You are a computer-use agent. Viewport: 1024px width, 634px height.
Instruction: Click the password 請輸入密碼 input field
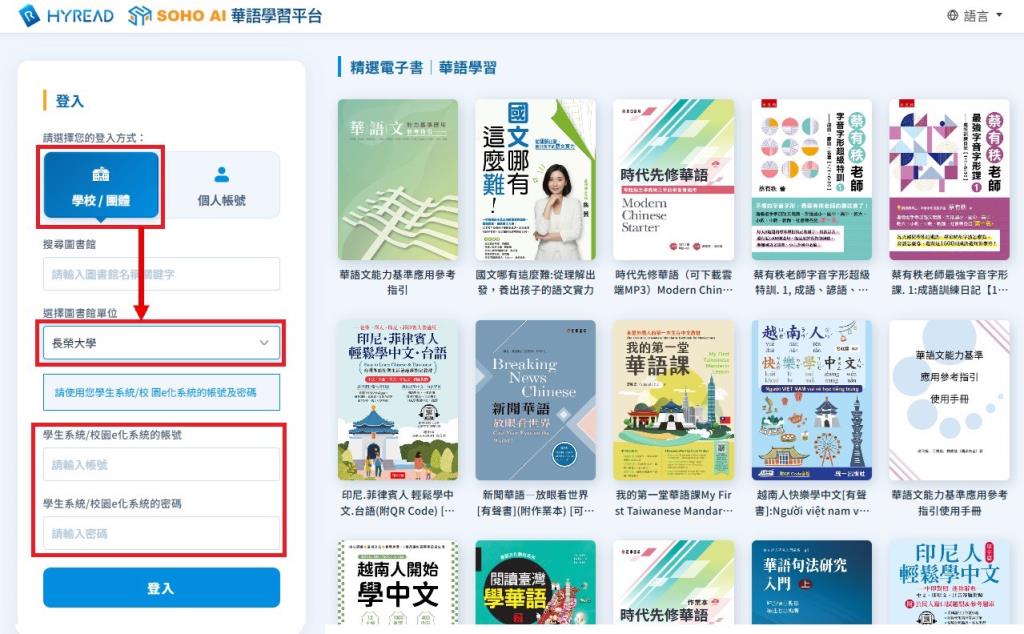161,533
